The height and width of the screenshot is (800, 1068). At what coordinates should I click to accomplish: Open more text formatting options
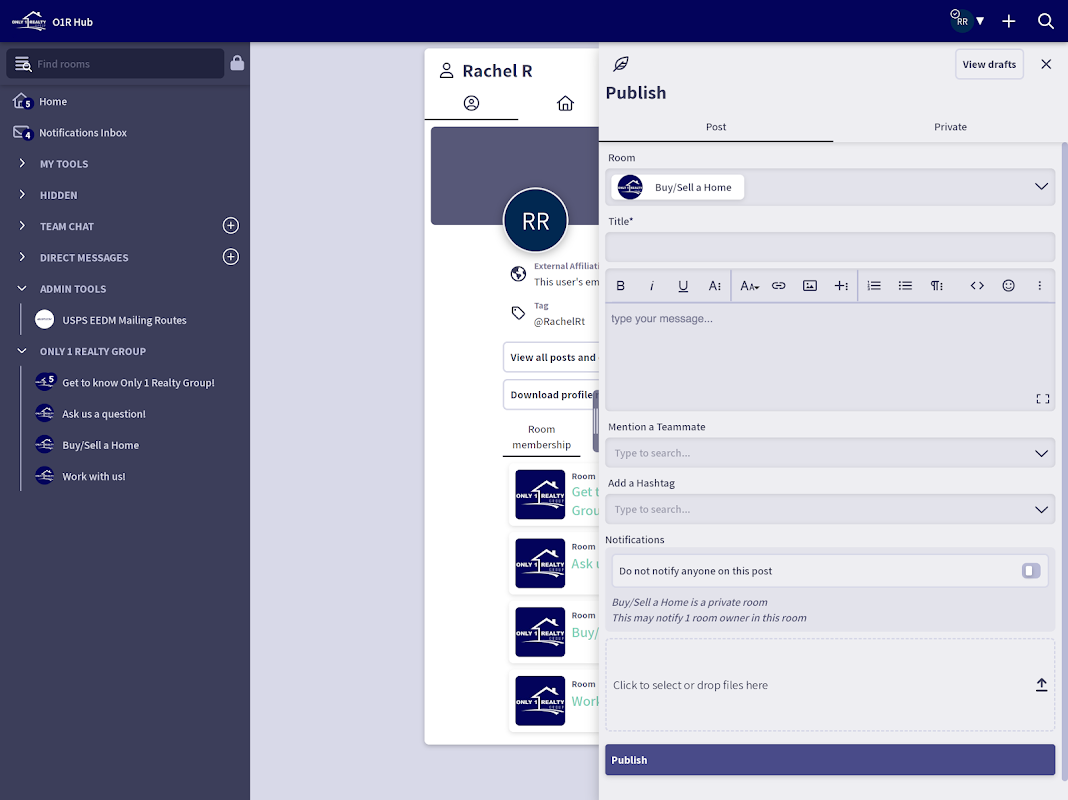[714, 286]
